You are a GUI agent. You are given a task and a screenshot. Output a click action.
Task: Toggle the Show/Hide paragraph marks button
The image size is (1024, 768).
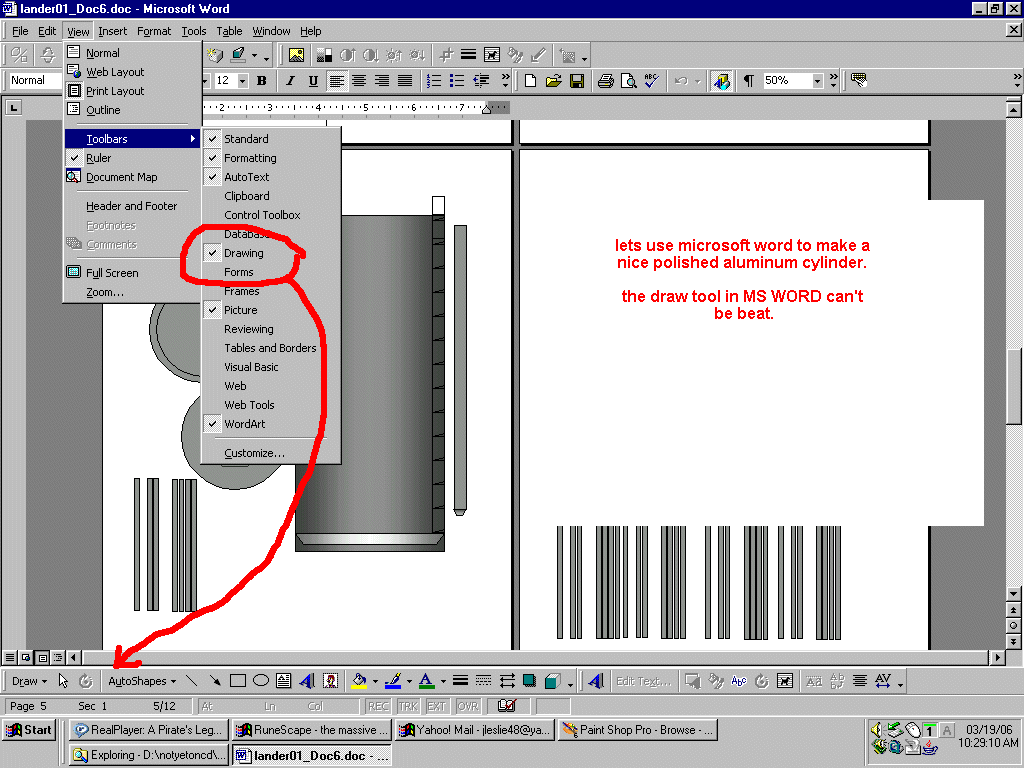pyautogui.click(x=748, y=81)
